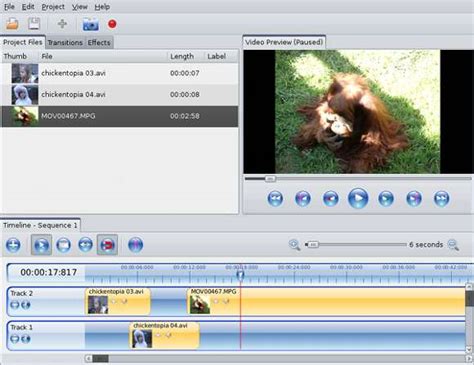The width and height of the screenshot is (474, 365).
Task: Click the up arrow of the timeline vertical scrollbar
Action: tap(469, 286)
